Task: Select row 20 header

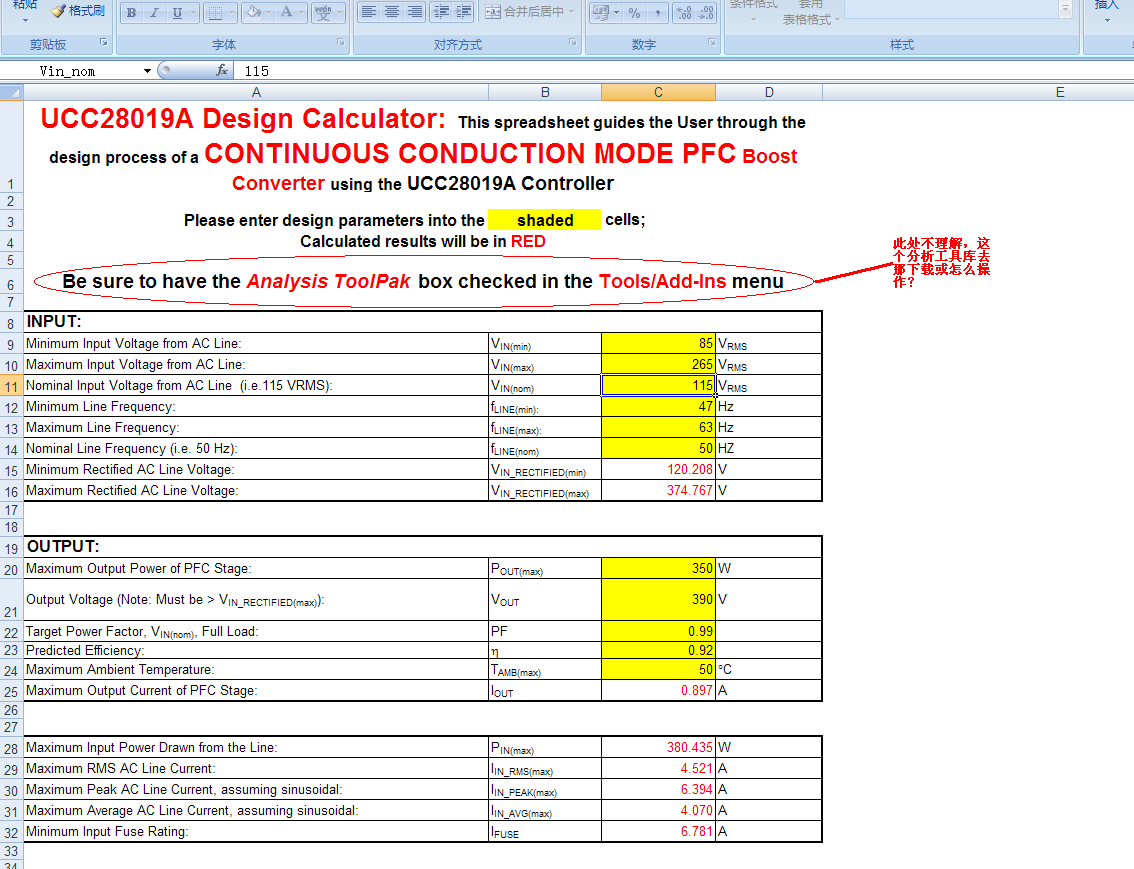Action: pyautogui.click(x=12, y=569)
